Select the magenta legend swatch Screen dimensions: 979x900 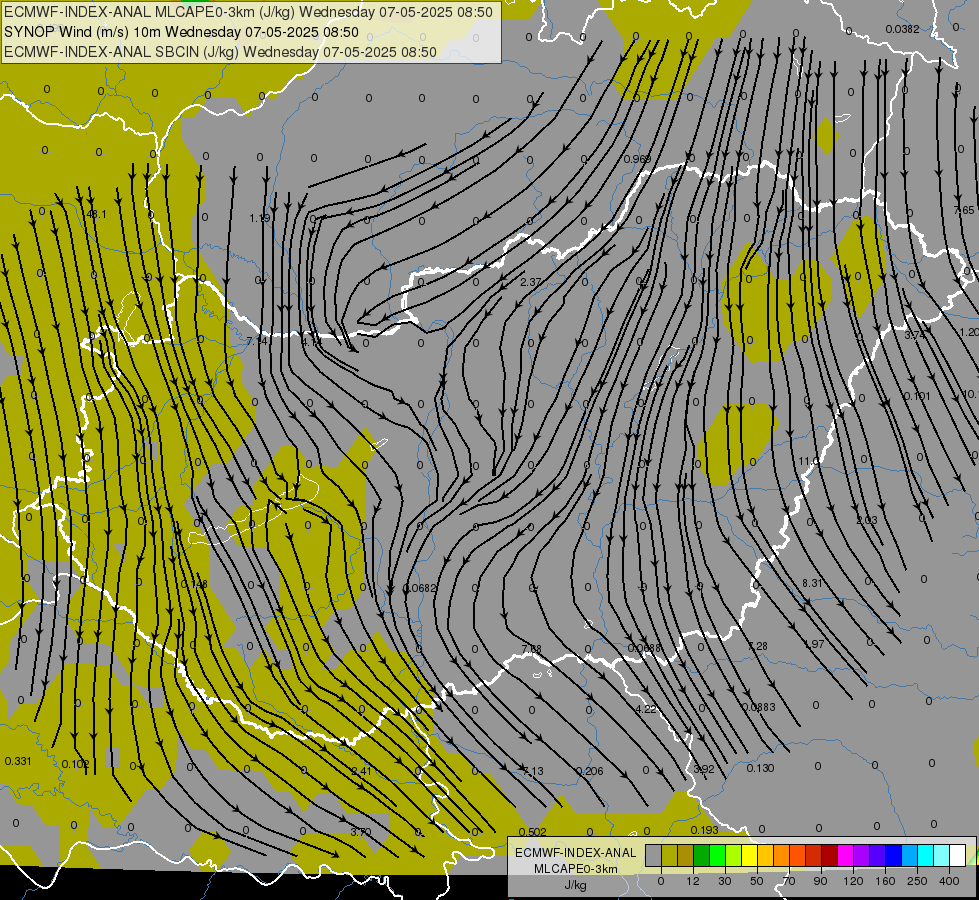point(845,855)
